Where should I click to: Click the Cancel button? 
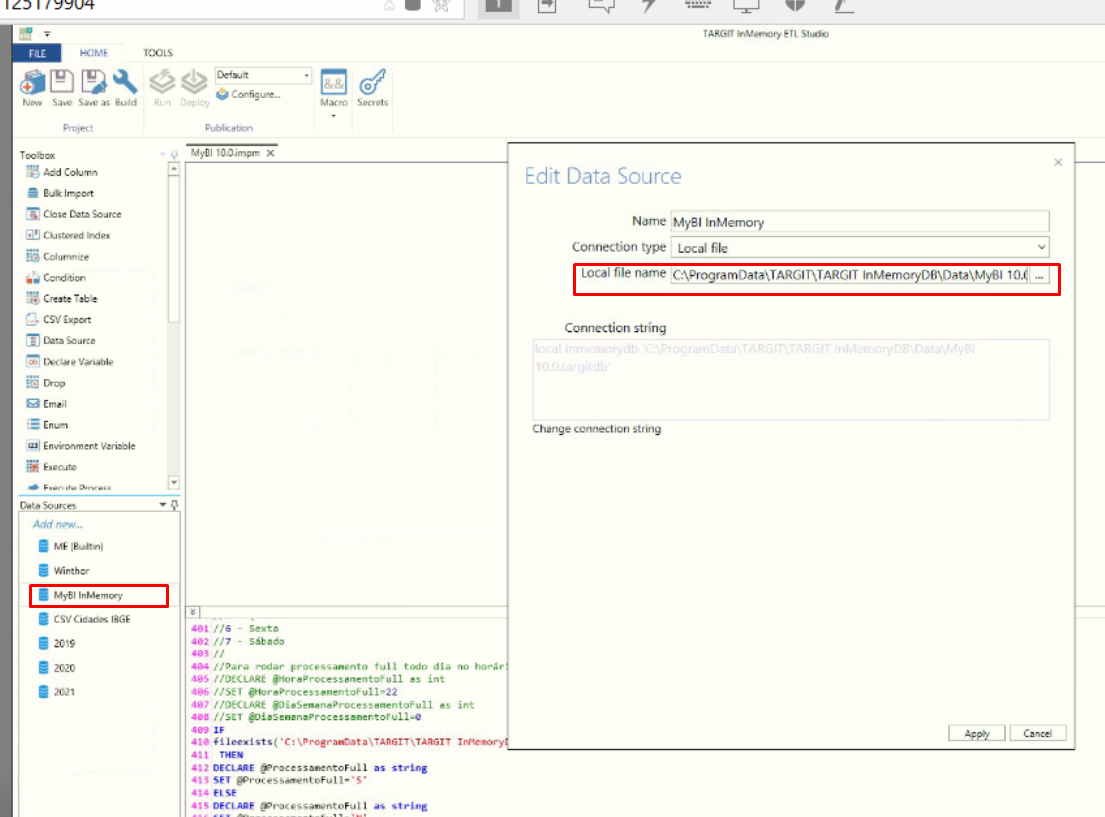[1037, 734]
